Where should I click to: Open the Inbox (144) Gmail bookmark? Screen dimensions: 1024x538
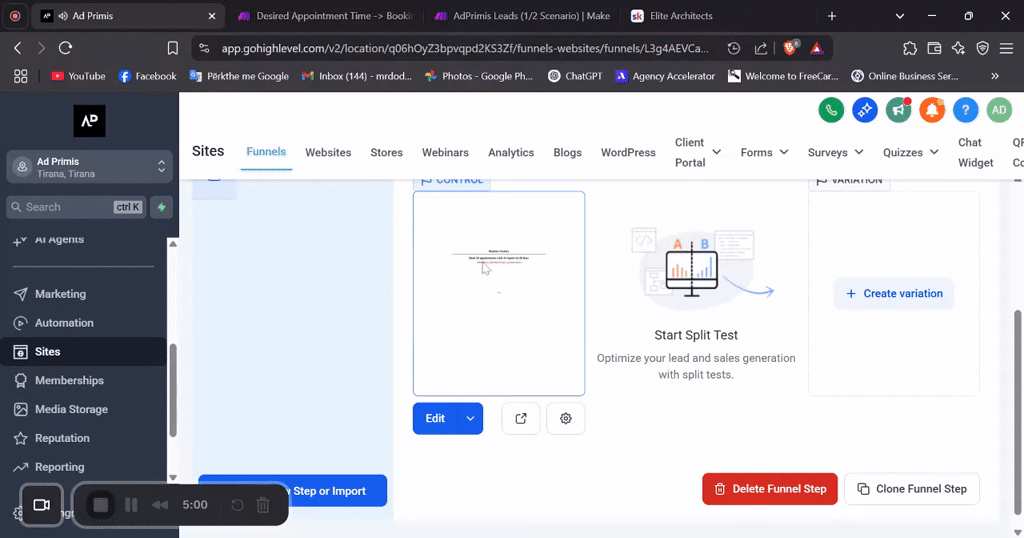[357, 76]
